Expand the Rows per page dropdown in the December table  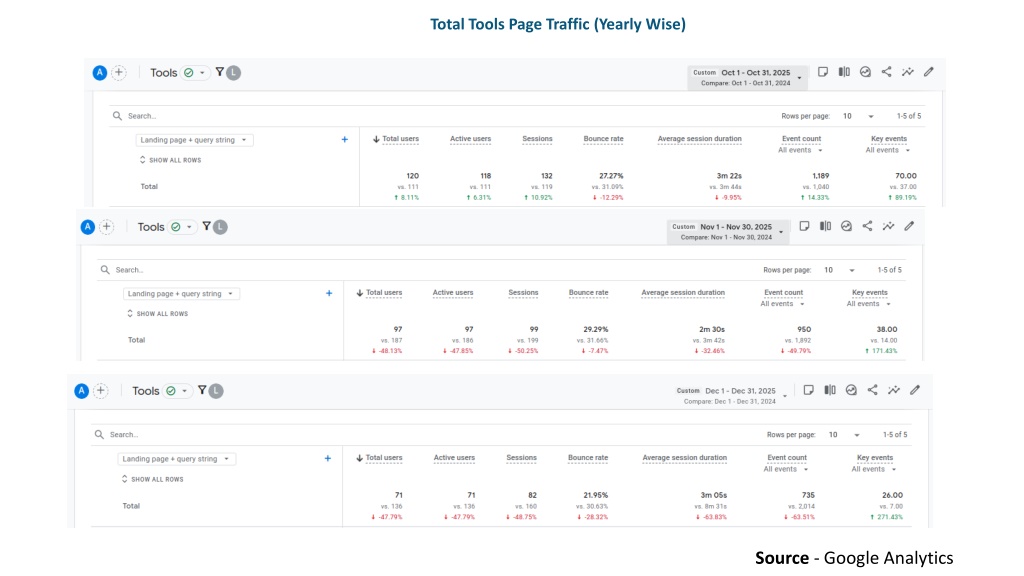click(844, 435)
